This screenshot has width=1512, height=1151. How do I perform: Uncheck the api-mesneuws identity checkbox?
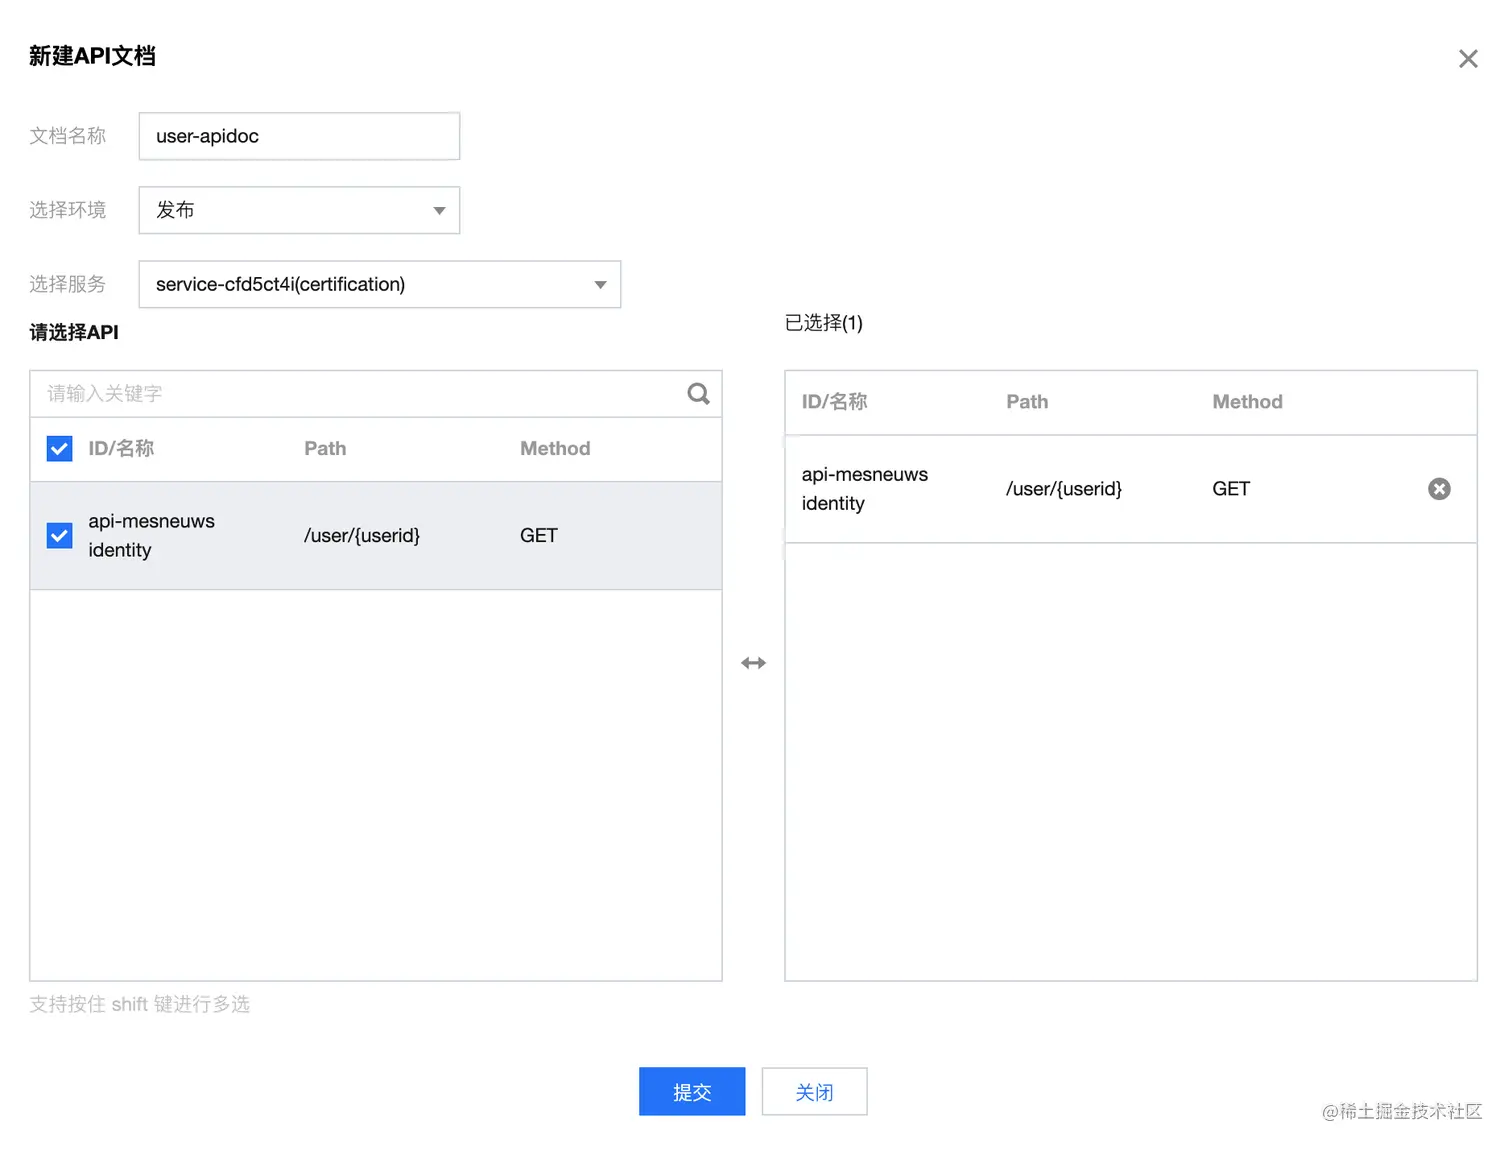click(x=60, y=536)
